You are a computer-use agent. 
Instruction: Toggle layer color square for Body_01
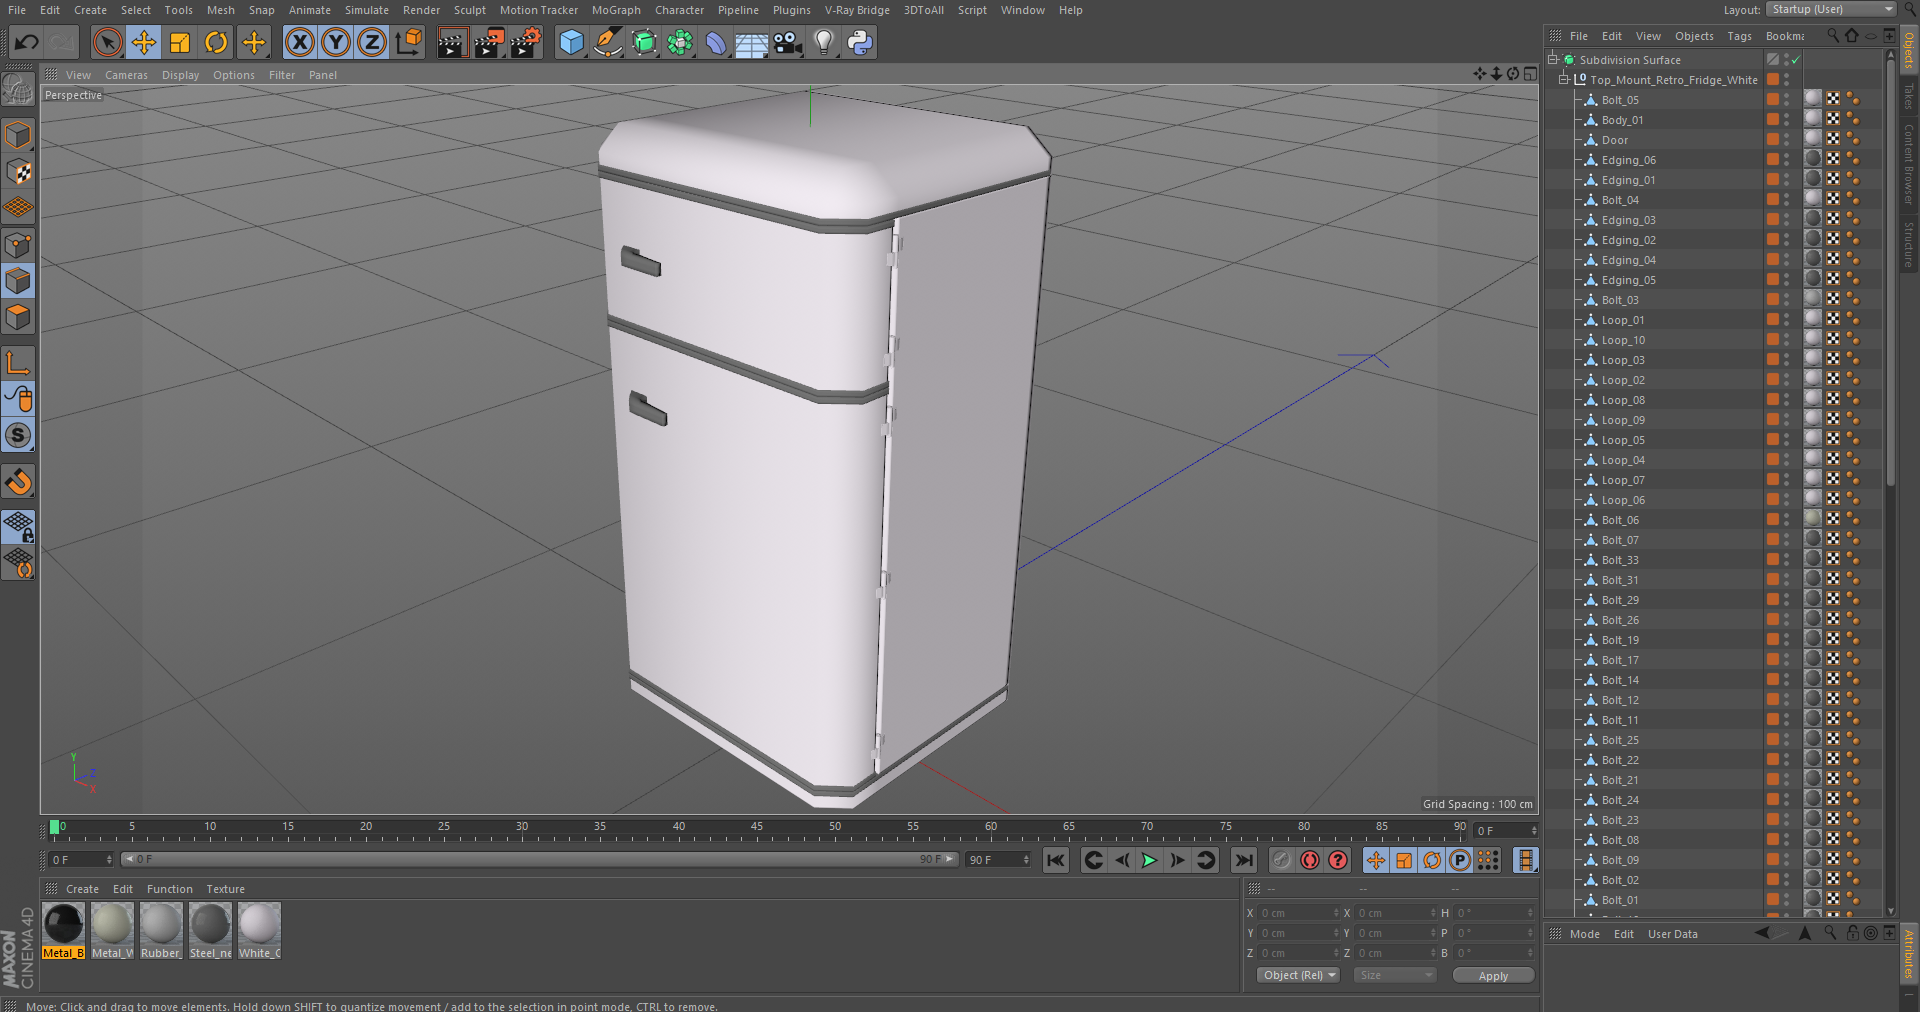click(x=1773, y=119)
